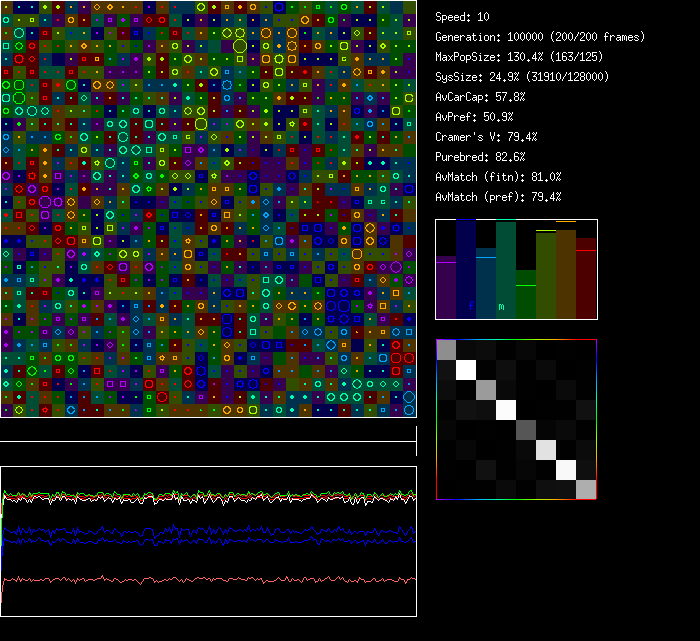
Task: Pick the brown-orange bar in the histogram
Action: [x=566, y=274]
